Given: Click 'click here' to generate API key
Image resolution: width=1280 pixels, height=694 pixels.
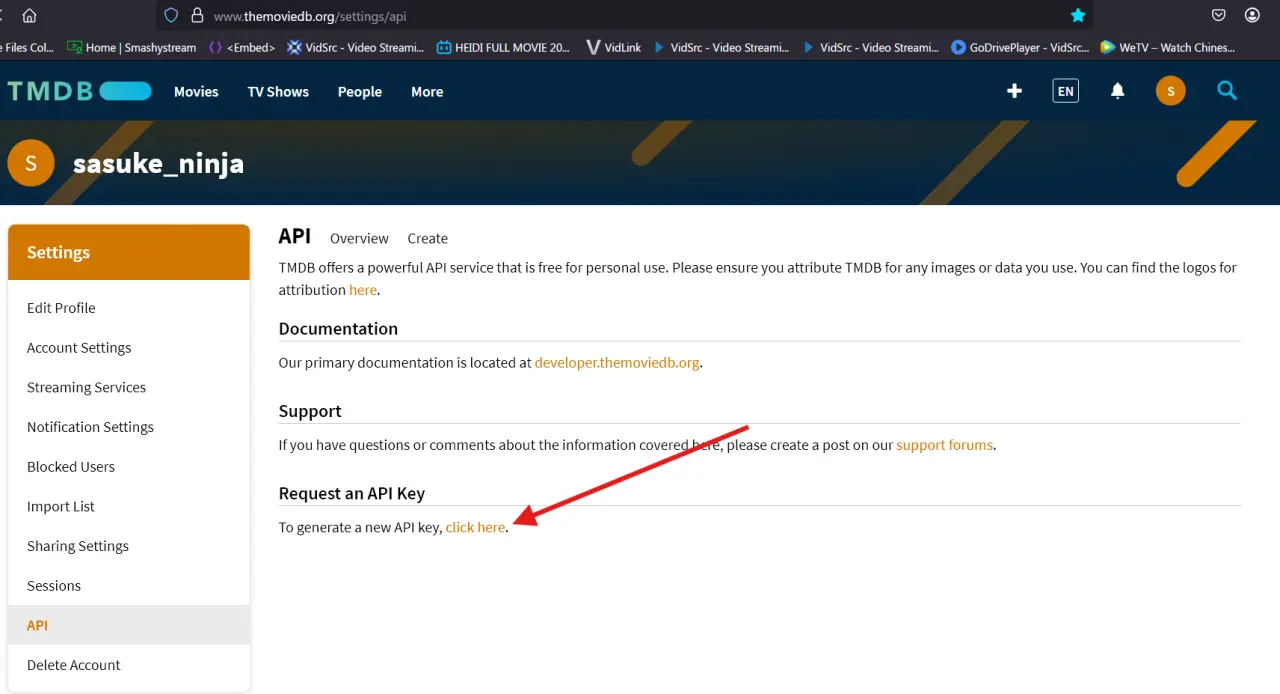Looking at the screenshot, I should (475, 527).
